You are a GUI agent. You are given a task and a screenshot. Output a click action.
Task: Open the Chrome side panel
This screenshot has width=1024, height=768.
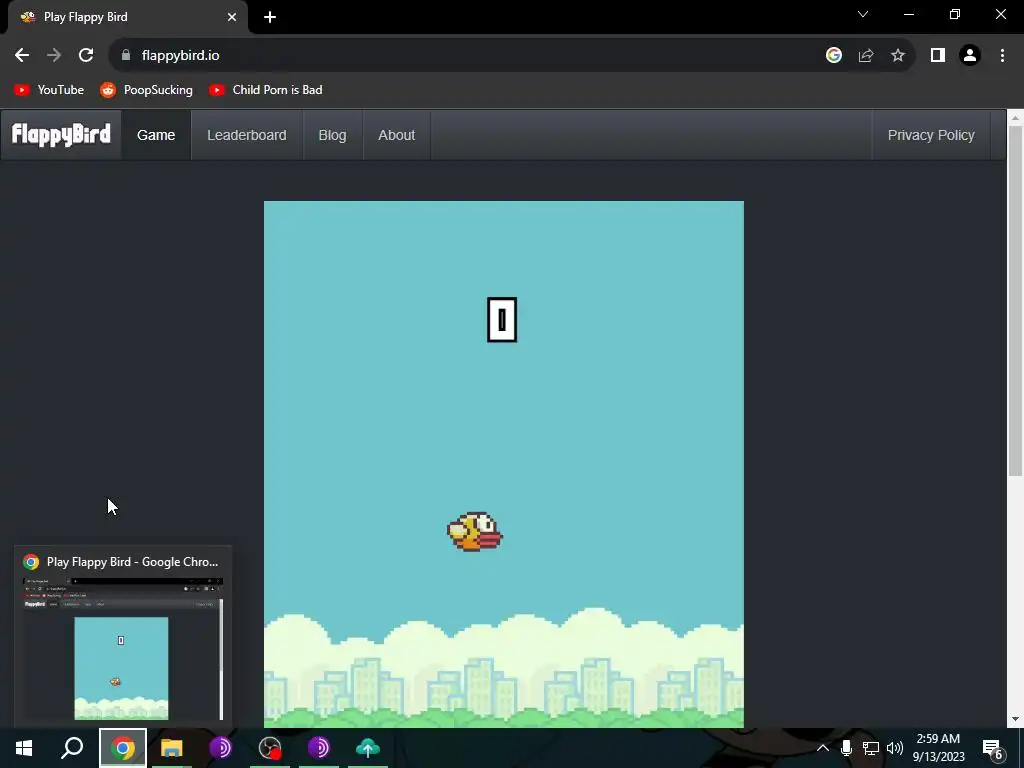938,56
